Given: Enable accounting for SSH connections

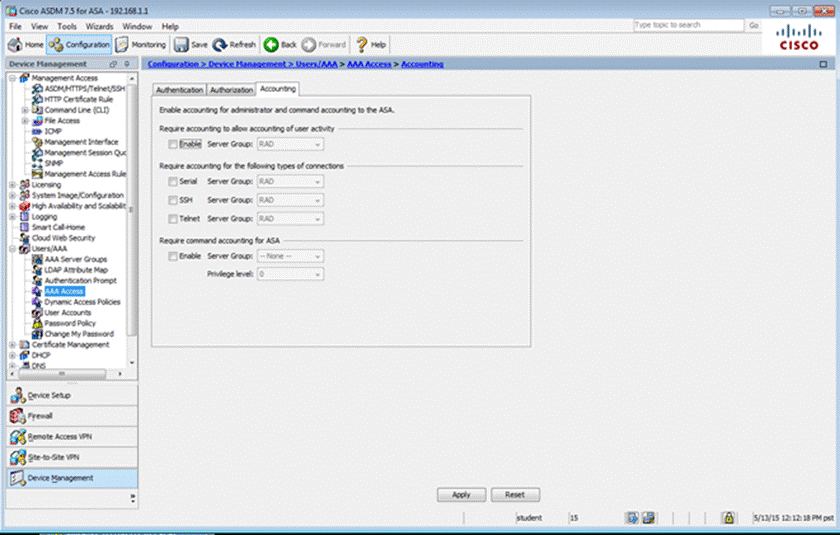Looking at the screenshot, I should click(173, 200).
